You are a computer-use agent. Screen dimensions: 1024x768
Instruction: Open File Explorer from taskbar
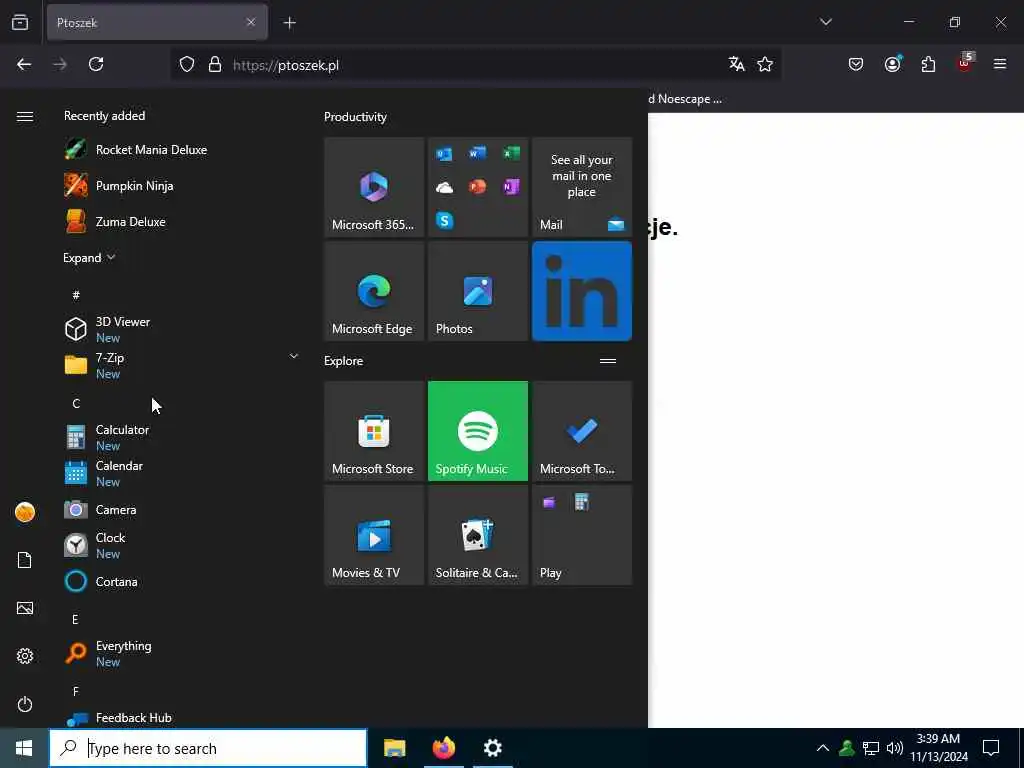tap(394, 748)
